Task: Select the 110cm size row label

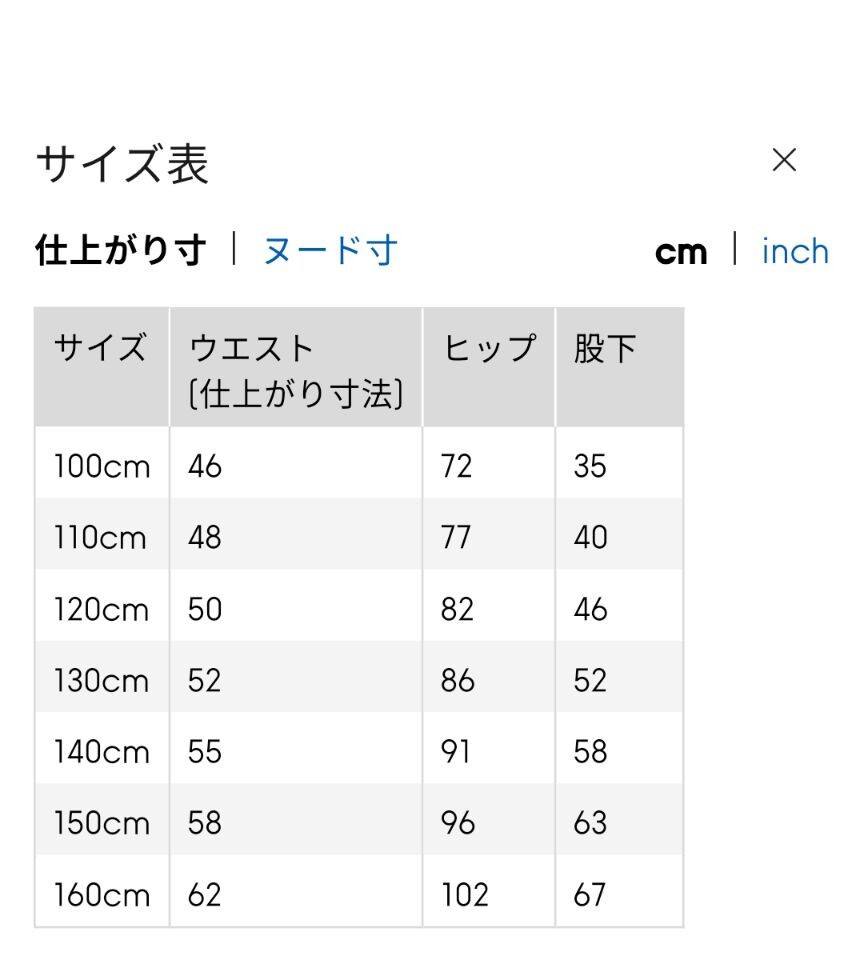Action: 100,538
